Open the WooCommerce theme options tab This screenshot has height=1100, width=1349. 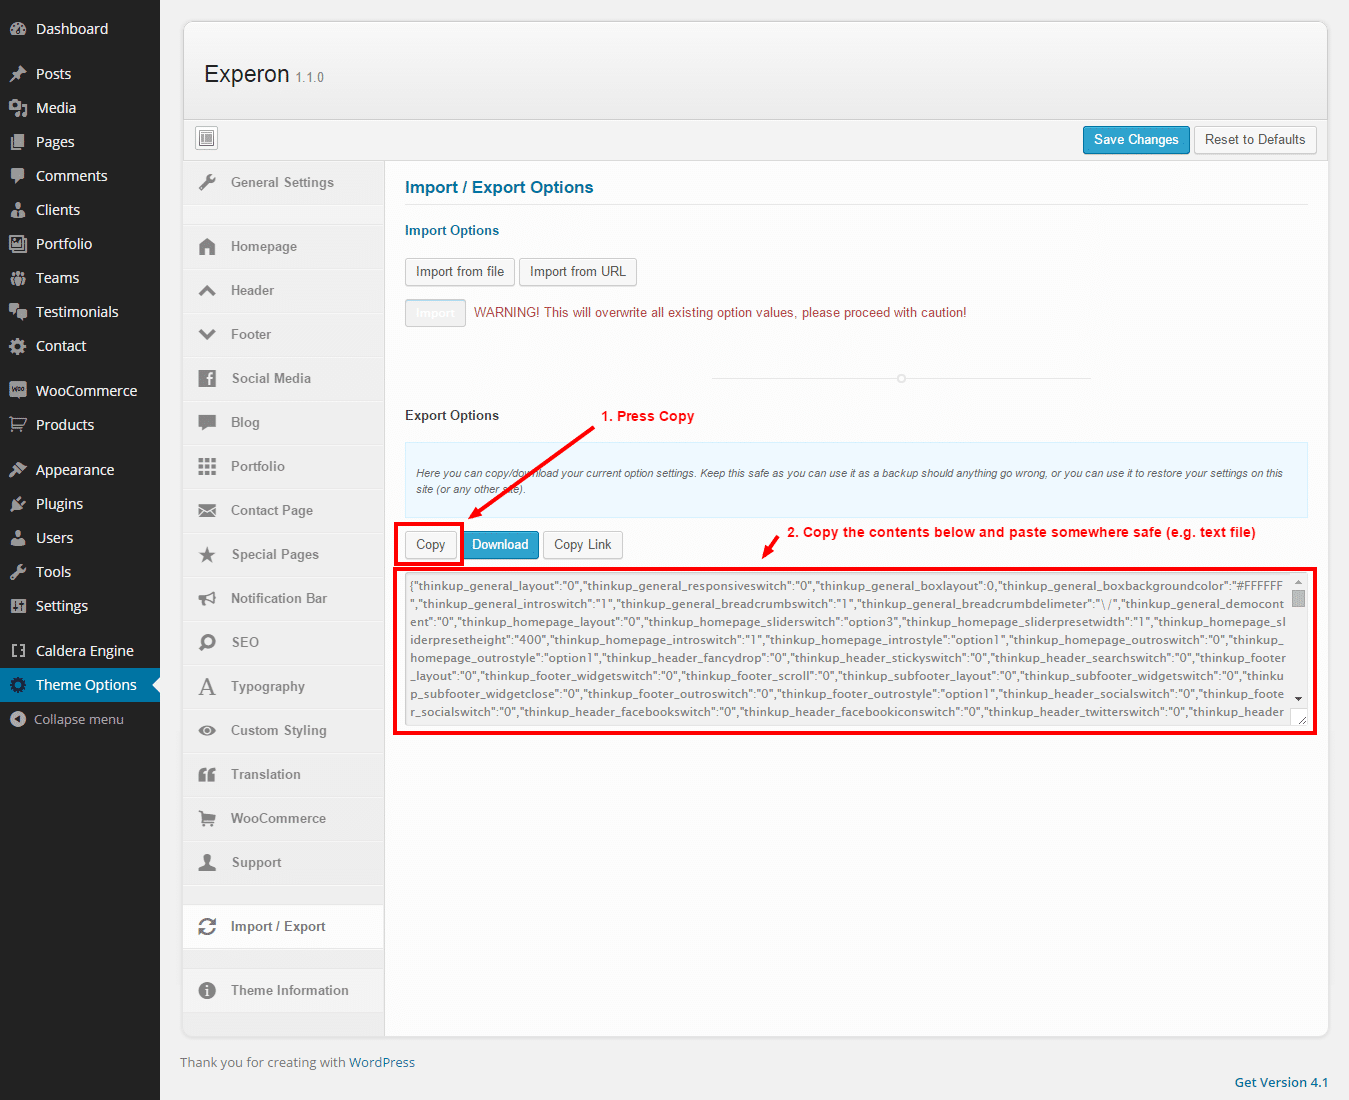click(x=283, y=818)
